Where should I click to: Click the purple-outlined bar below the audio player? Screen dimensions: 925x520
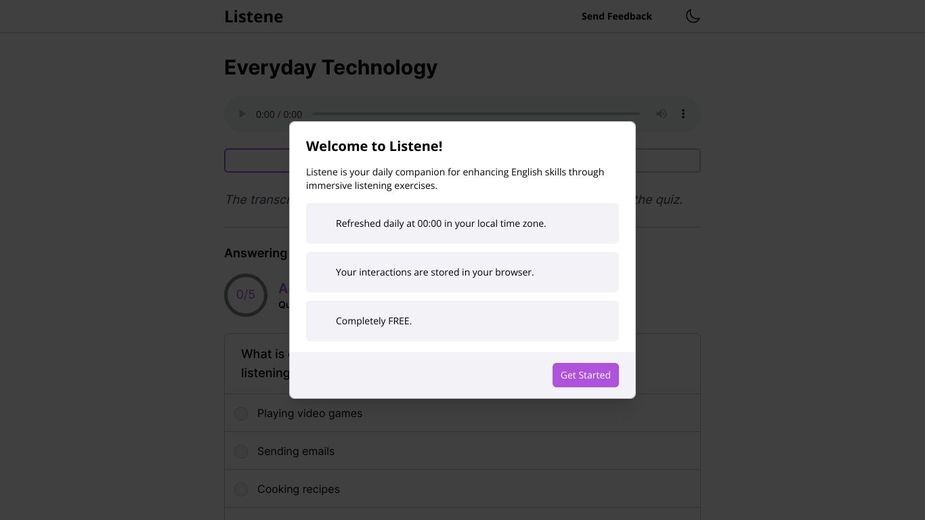tap(462, 161)
